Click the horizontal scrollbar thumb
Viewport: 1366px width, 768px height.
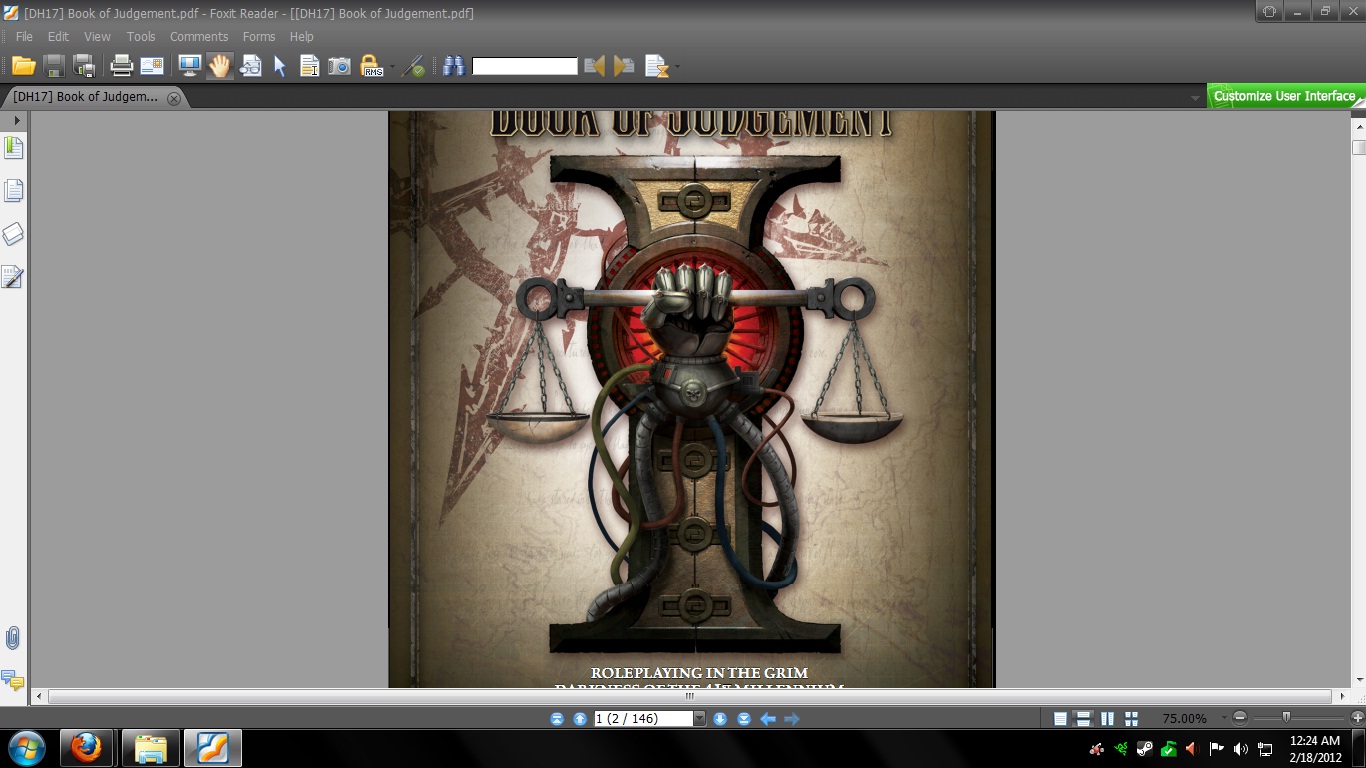pyautogui.click(x=690, y=696)
